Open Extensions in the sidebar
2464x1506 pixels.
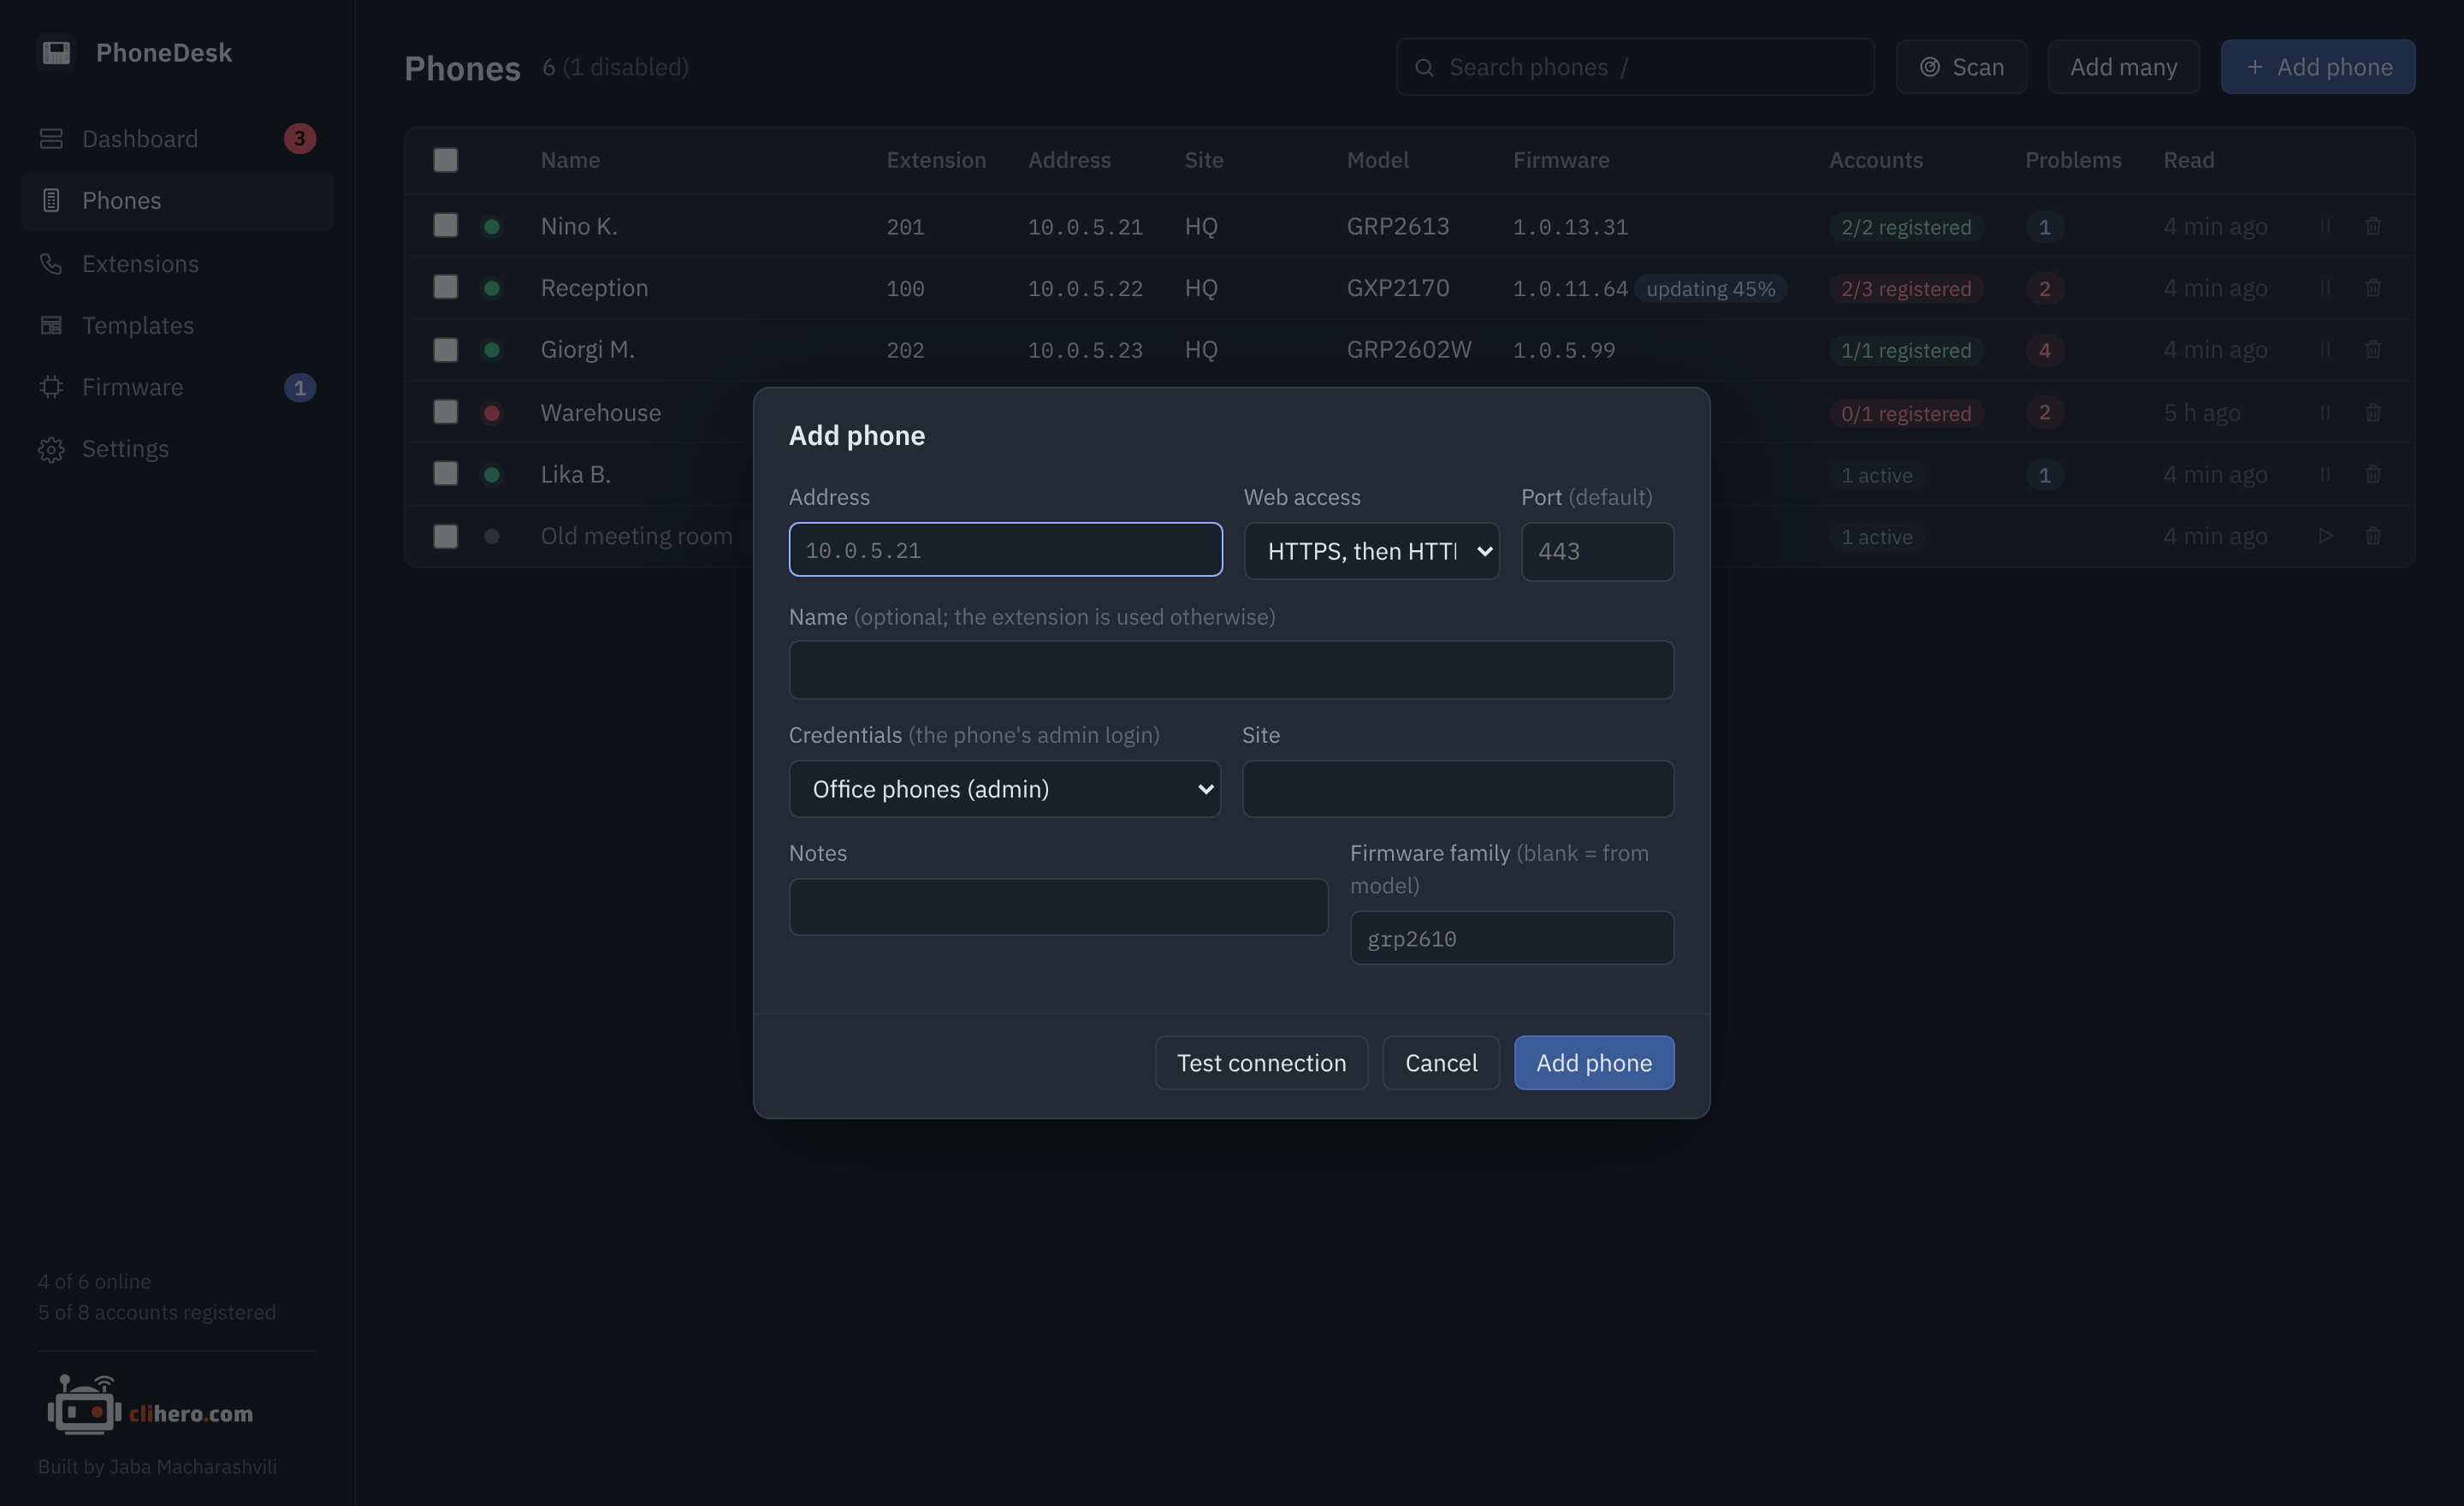[177, 264]
